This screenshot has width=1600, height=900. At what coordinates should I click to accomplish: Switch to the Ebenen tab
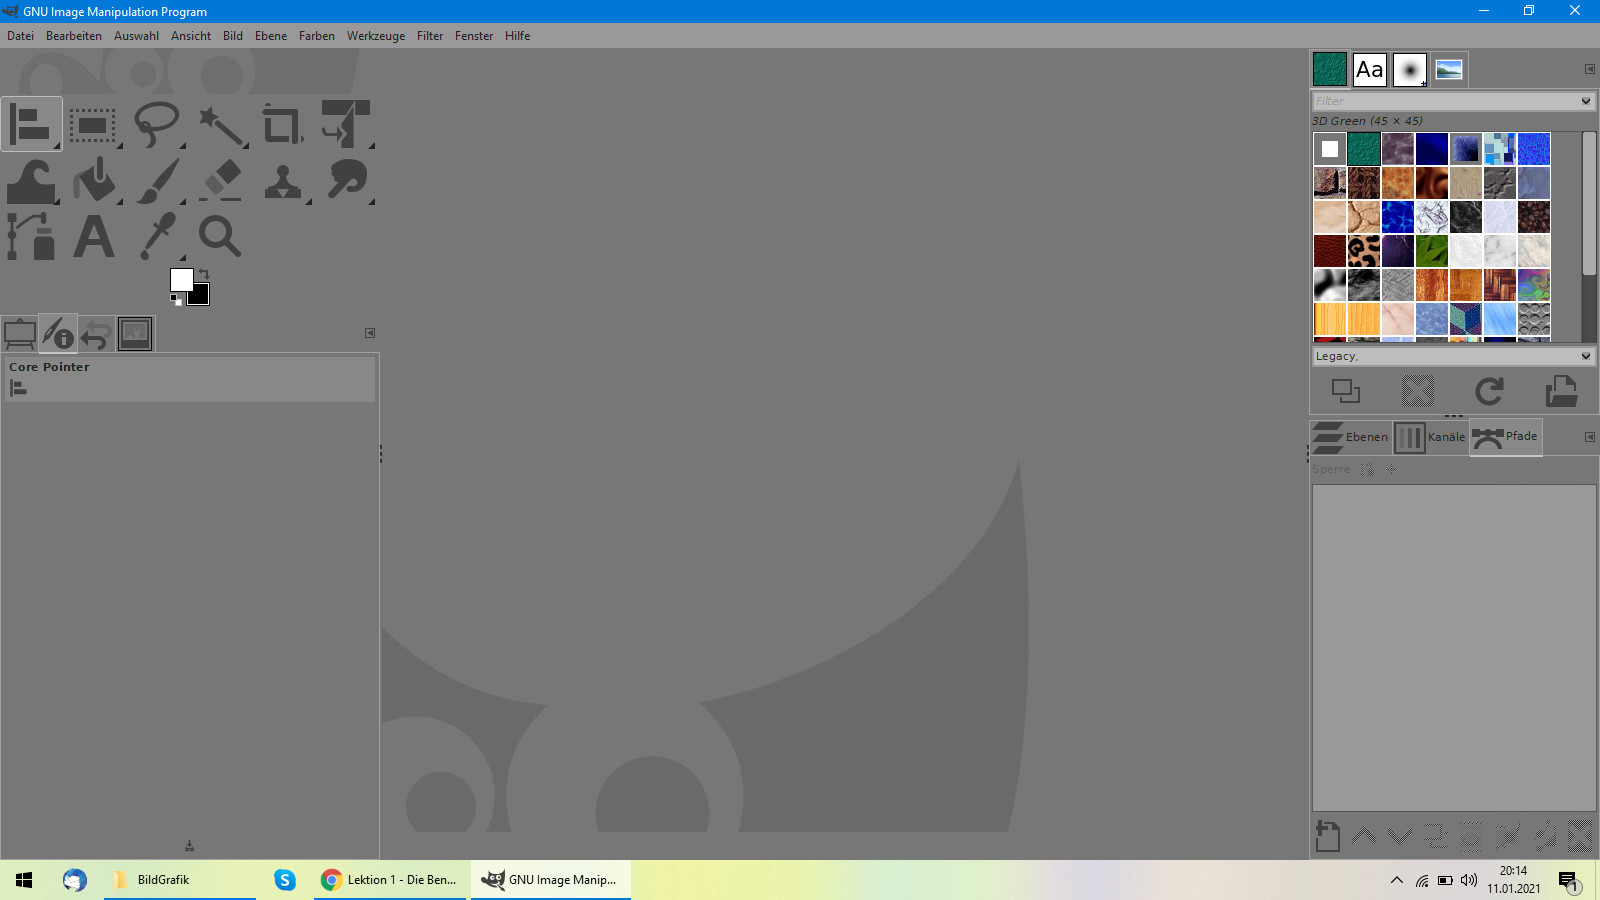pyautogui.click(x=1351, y=437)
